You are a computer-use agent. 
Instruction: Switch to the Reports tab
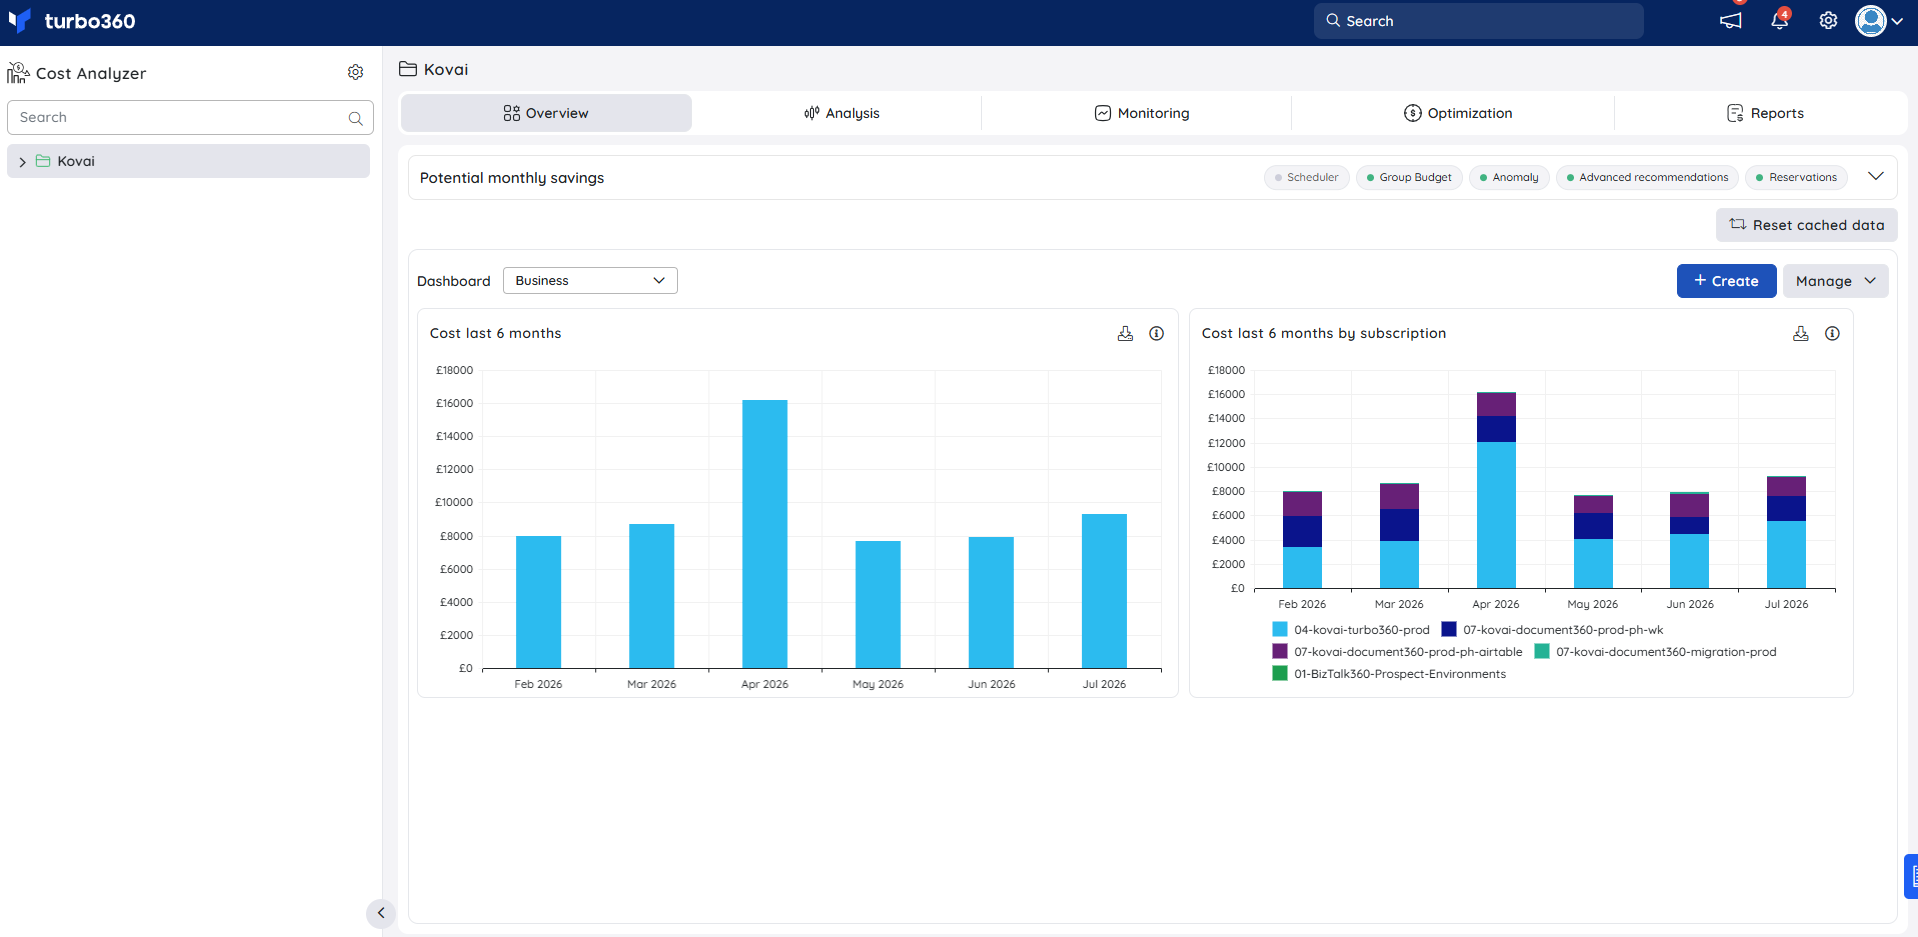coord(1765,113)
